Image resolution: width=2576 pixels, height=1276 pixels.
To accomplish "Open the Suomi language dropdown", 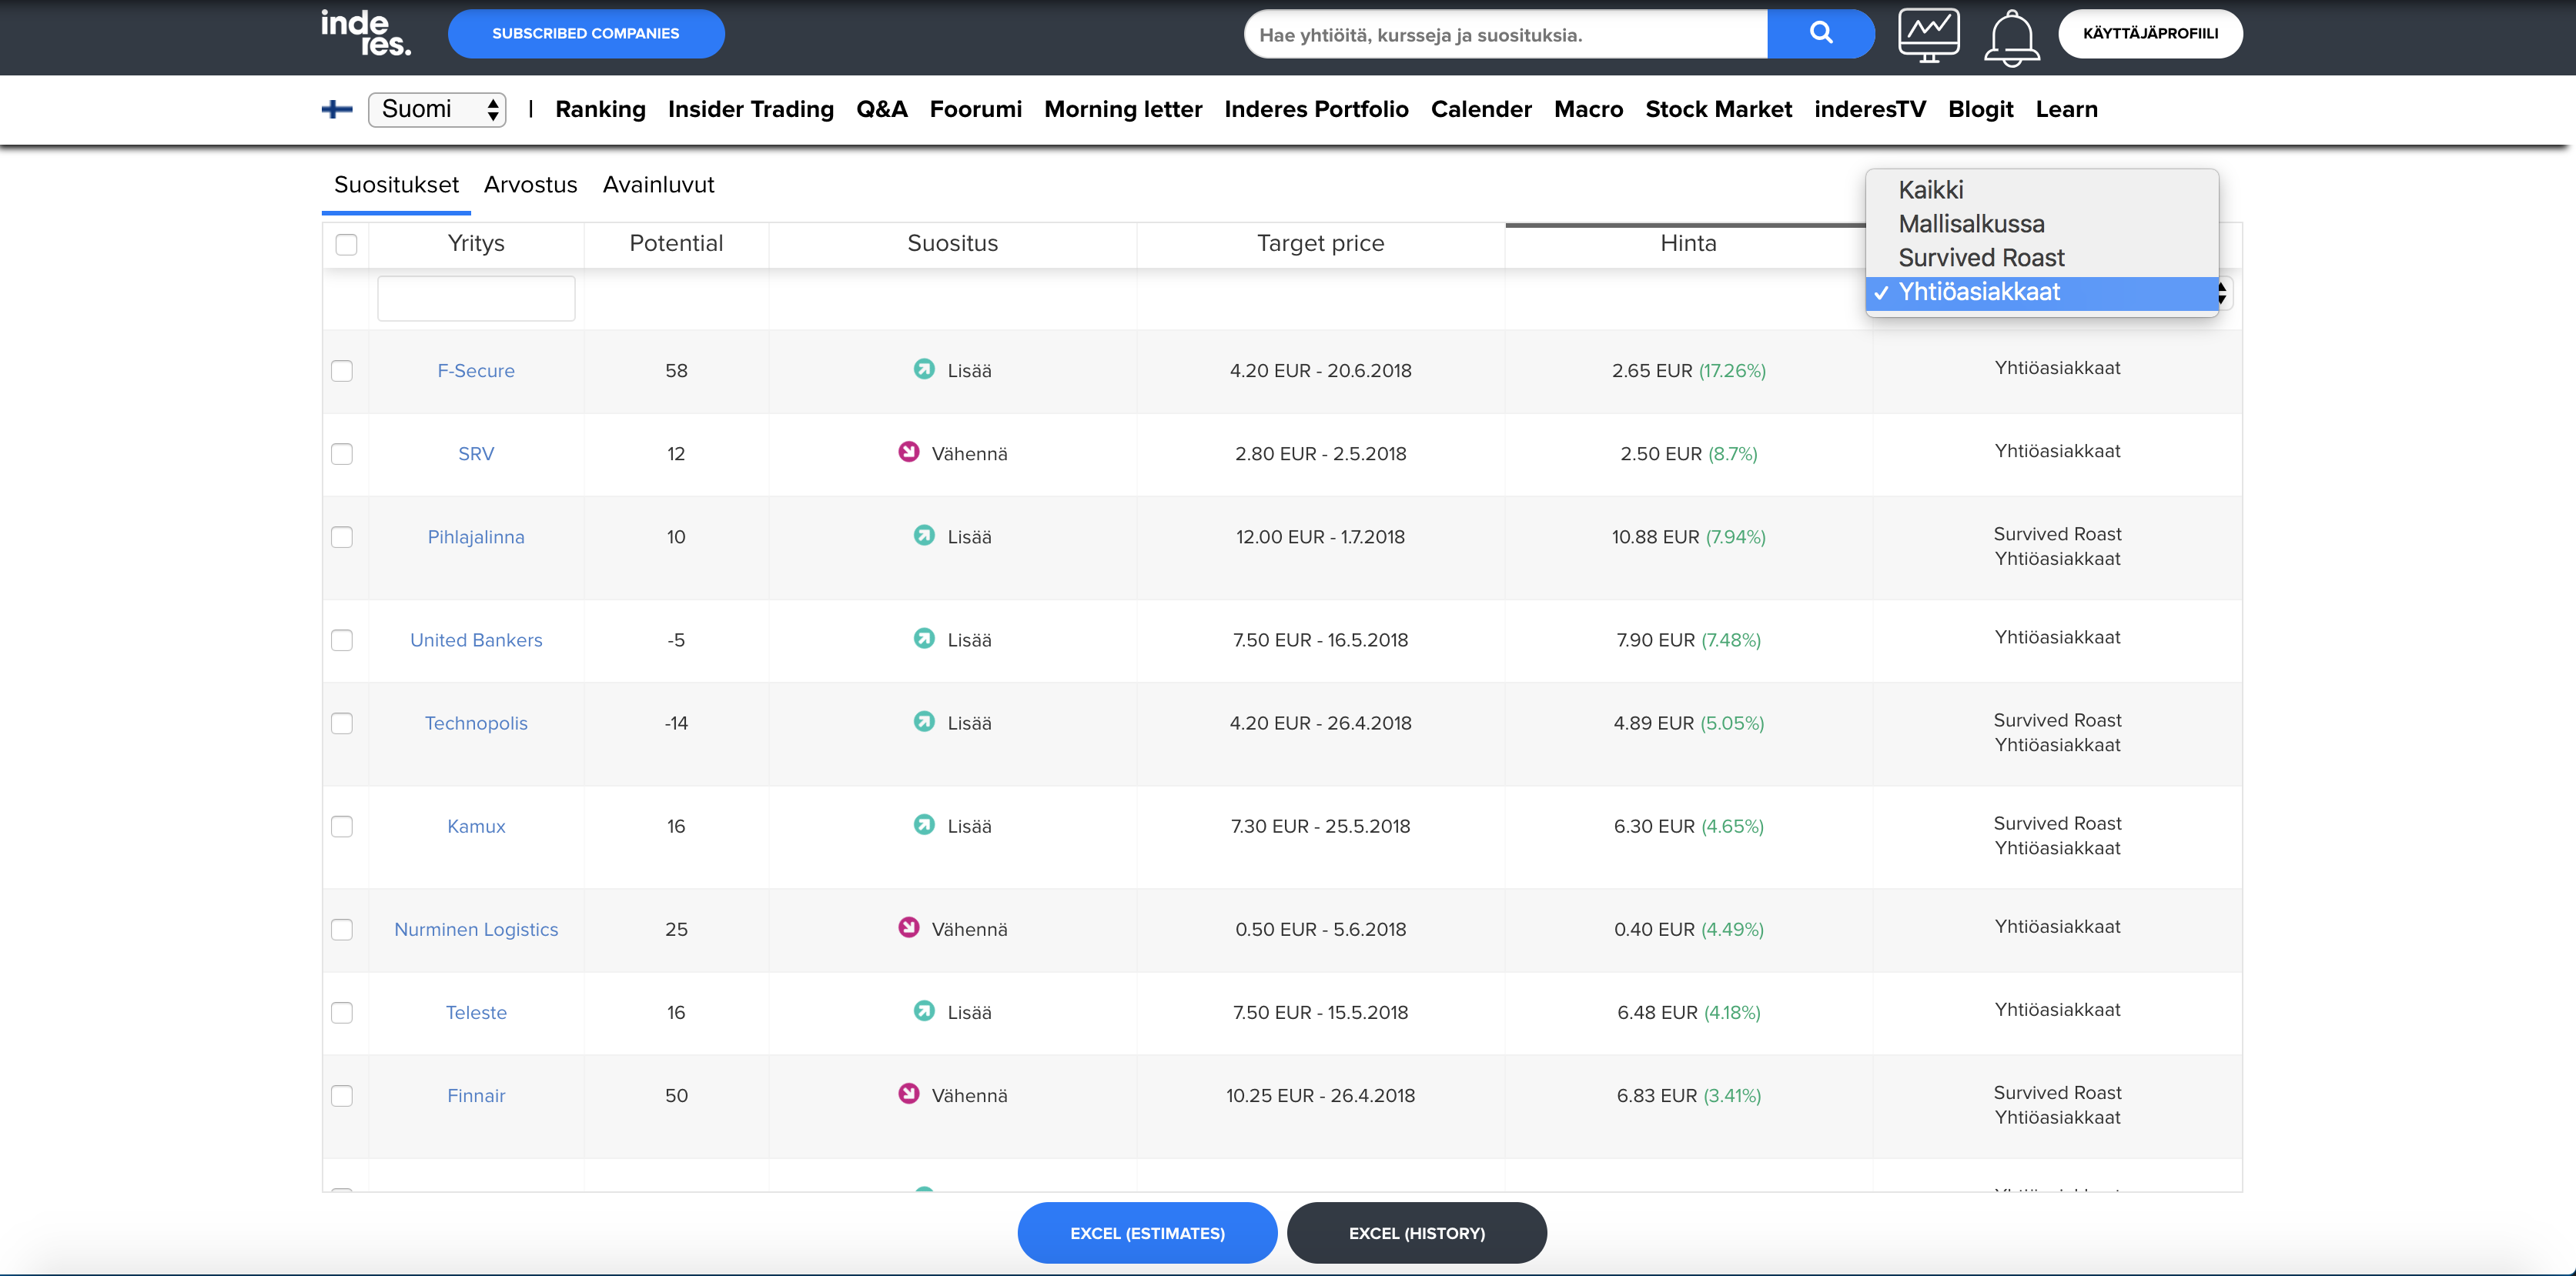I will point(437,109).
